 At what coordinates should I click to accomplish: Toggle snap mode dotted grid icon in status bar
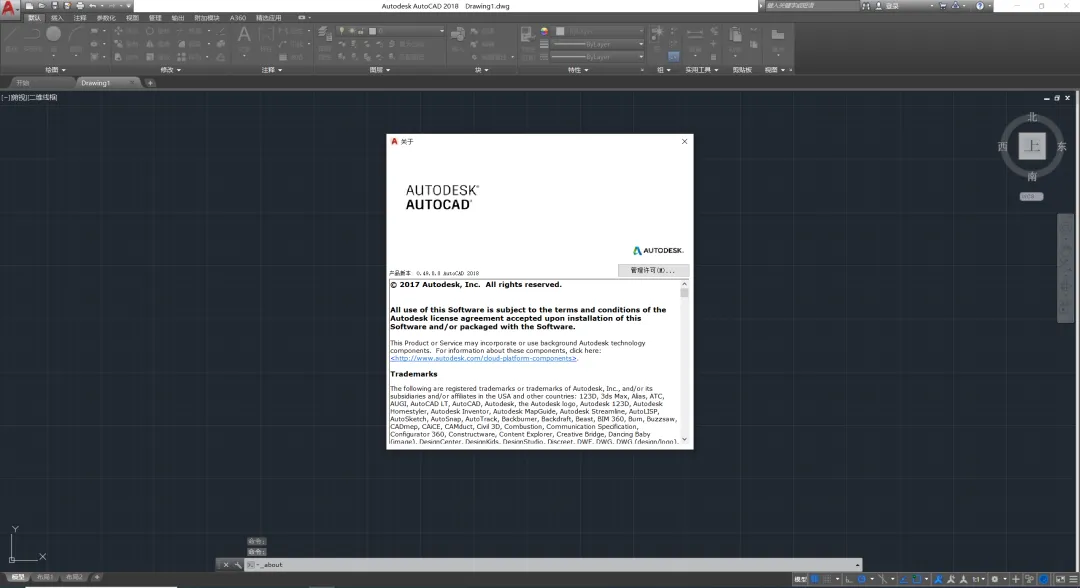[x=827, y=579]
